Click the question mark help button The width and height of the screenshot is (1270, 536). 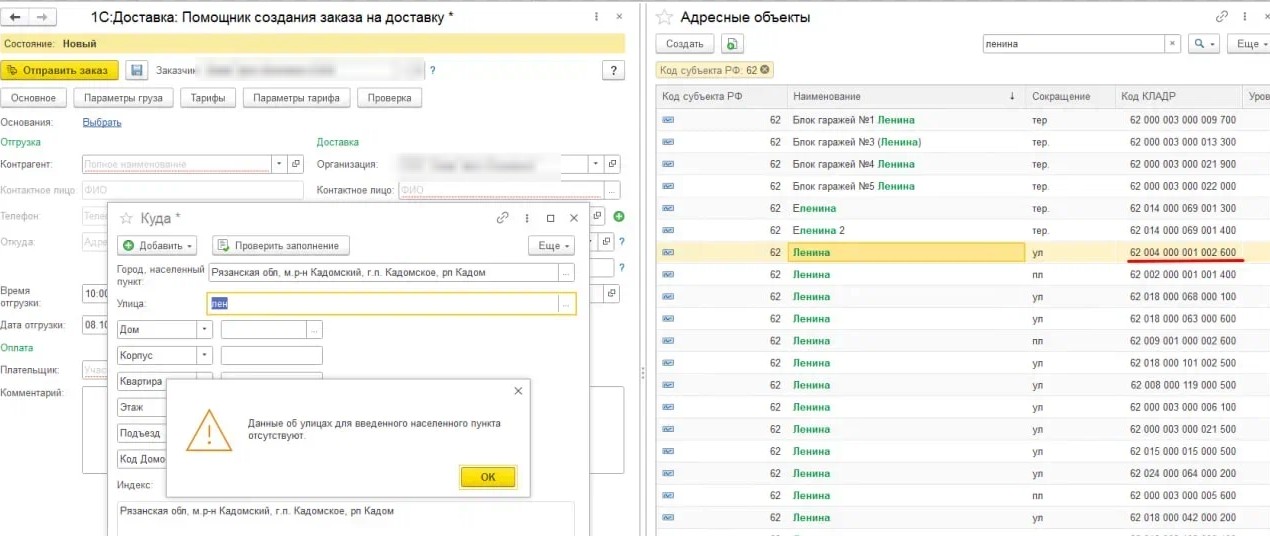click(x=613, y=70)
